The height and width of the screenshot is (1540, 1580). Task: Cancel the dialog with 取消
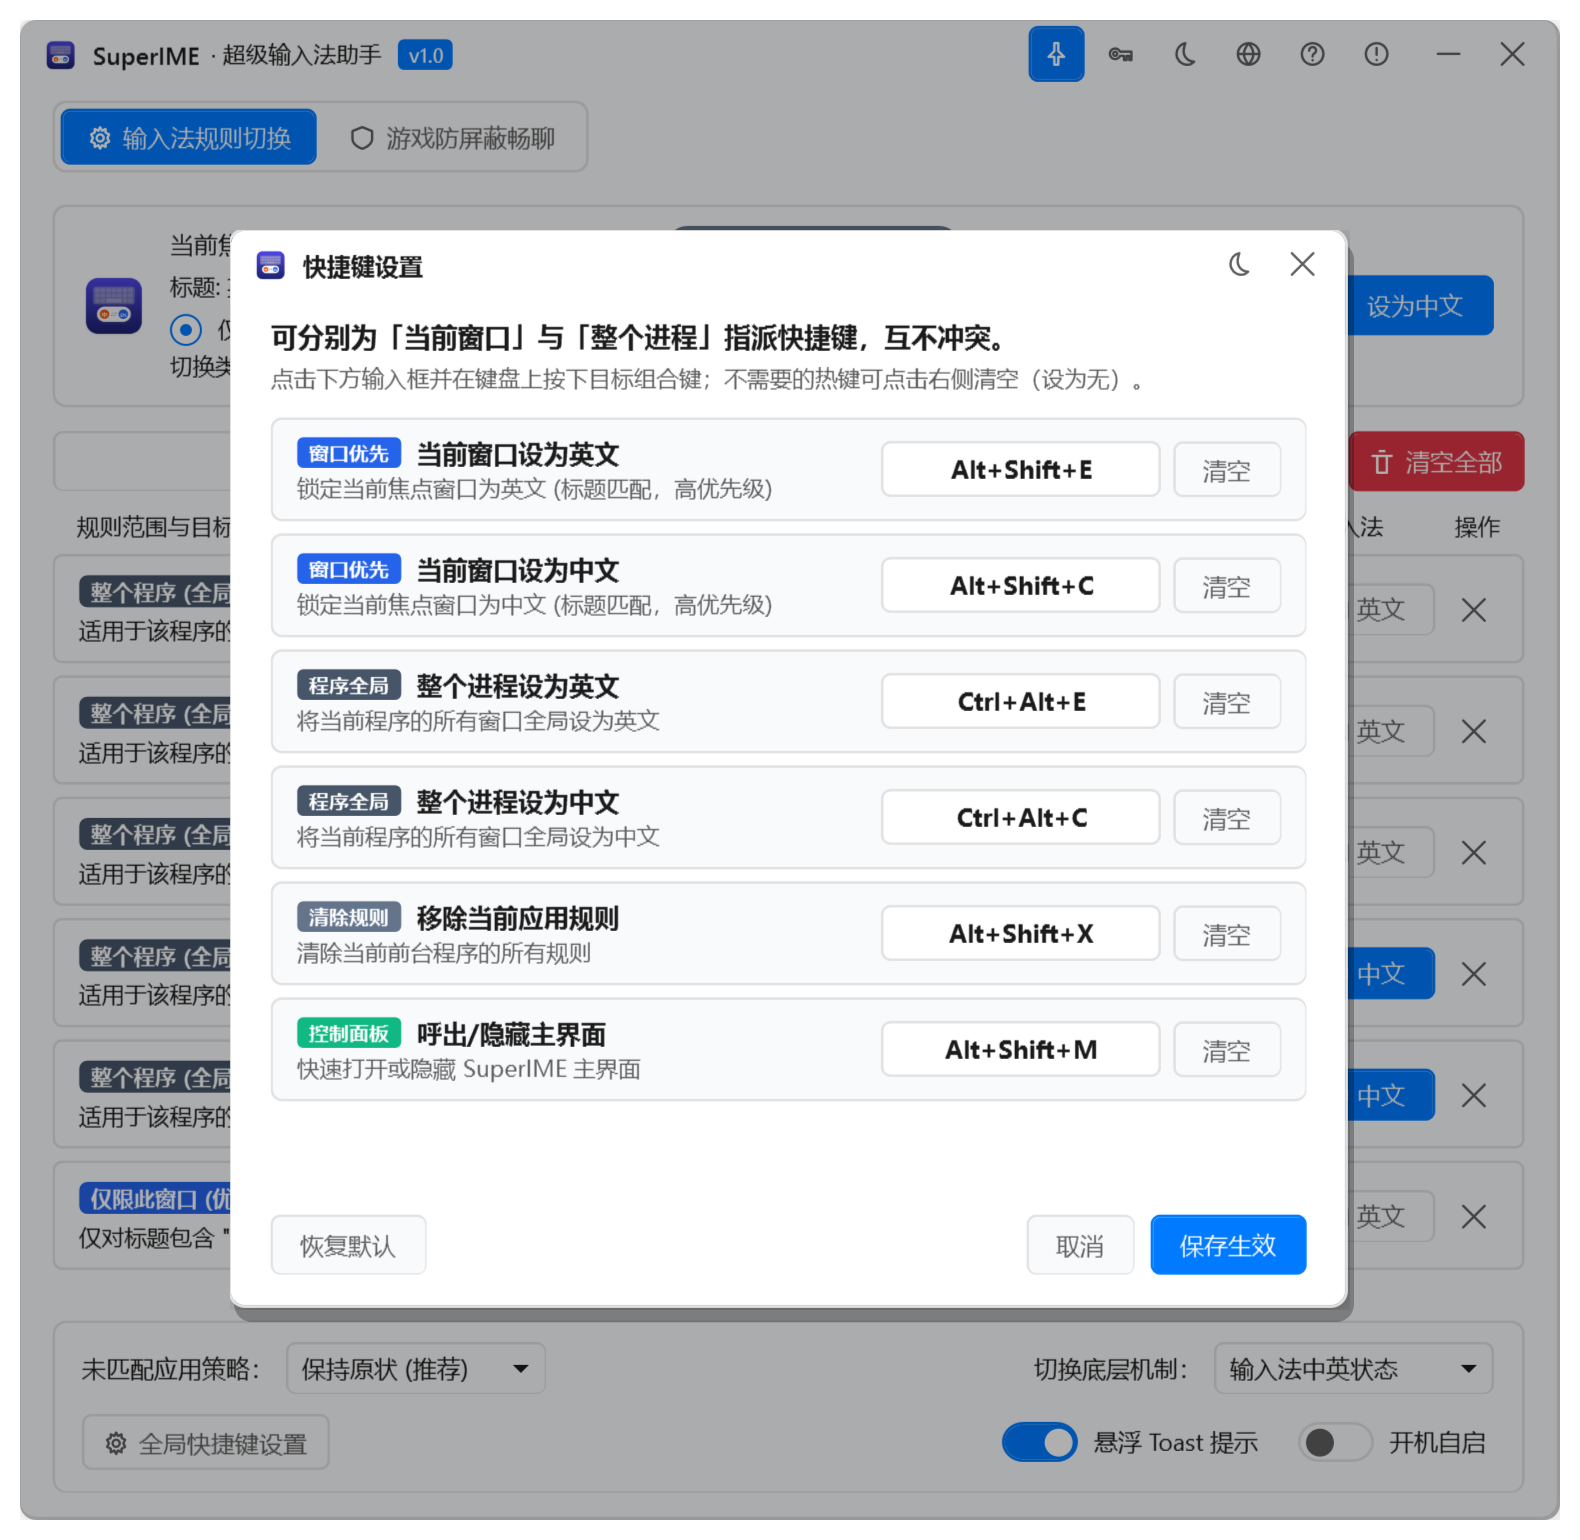coord(1080,1245)
